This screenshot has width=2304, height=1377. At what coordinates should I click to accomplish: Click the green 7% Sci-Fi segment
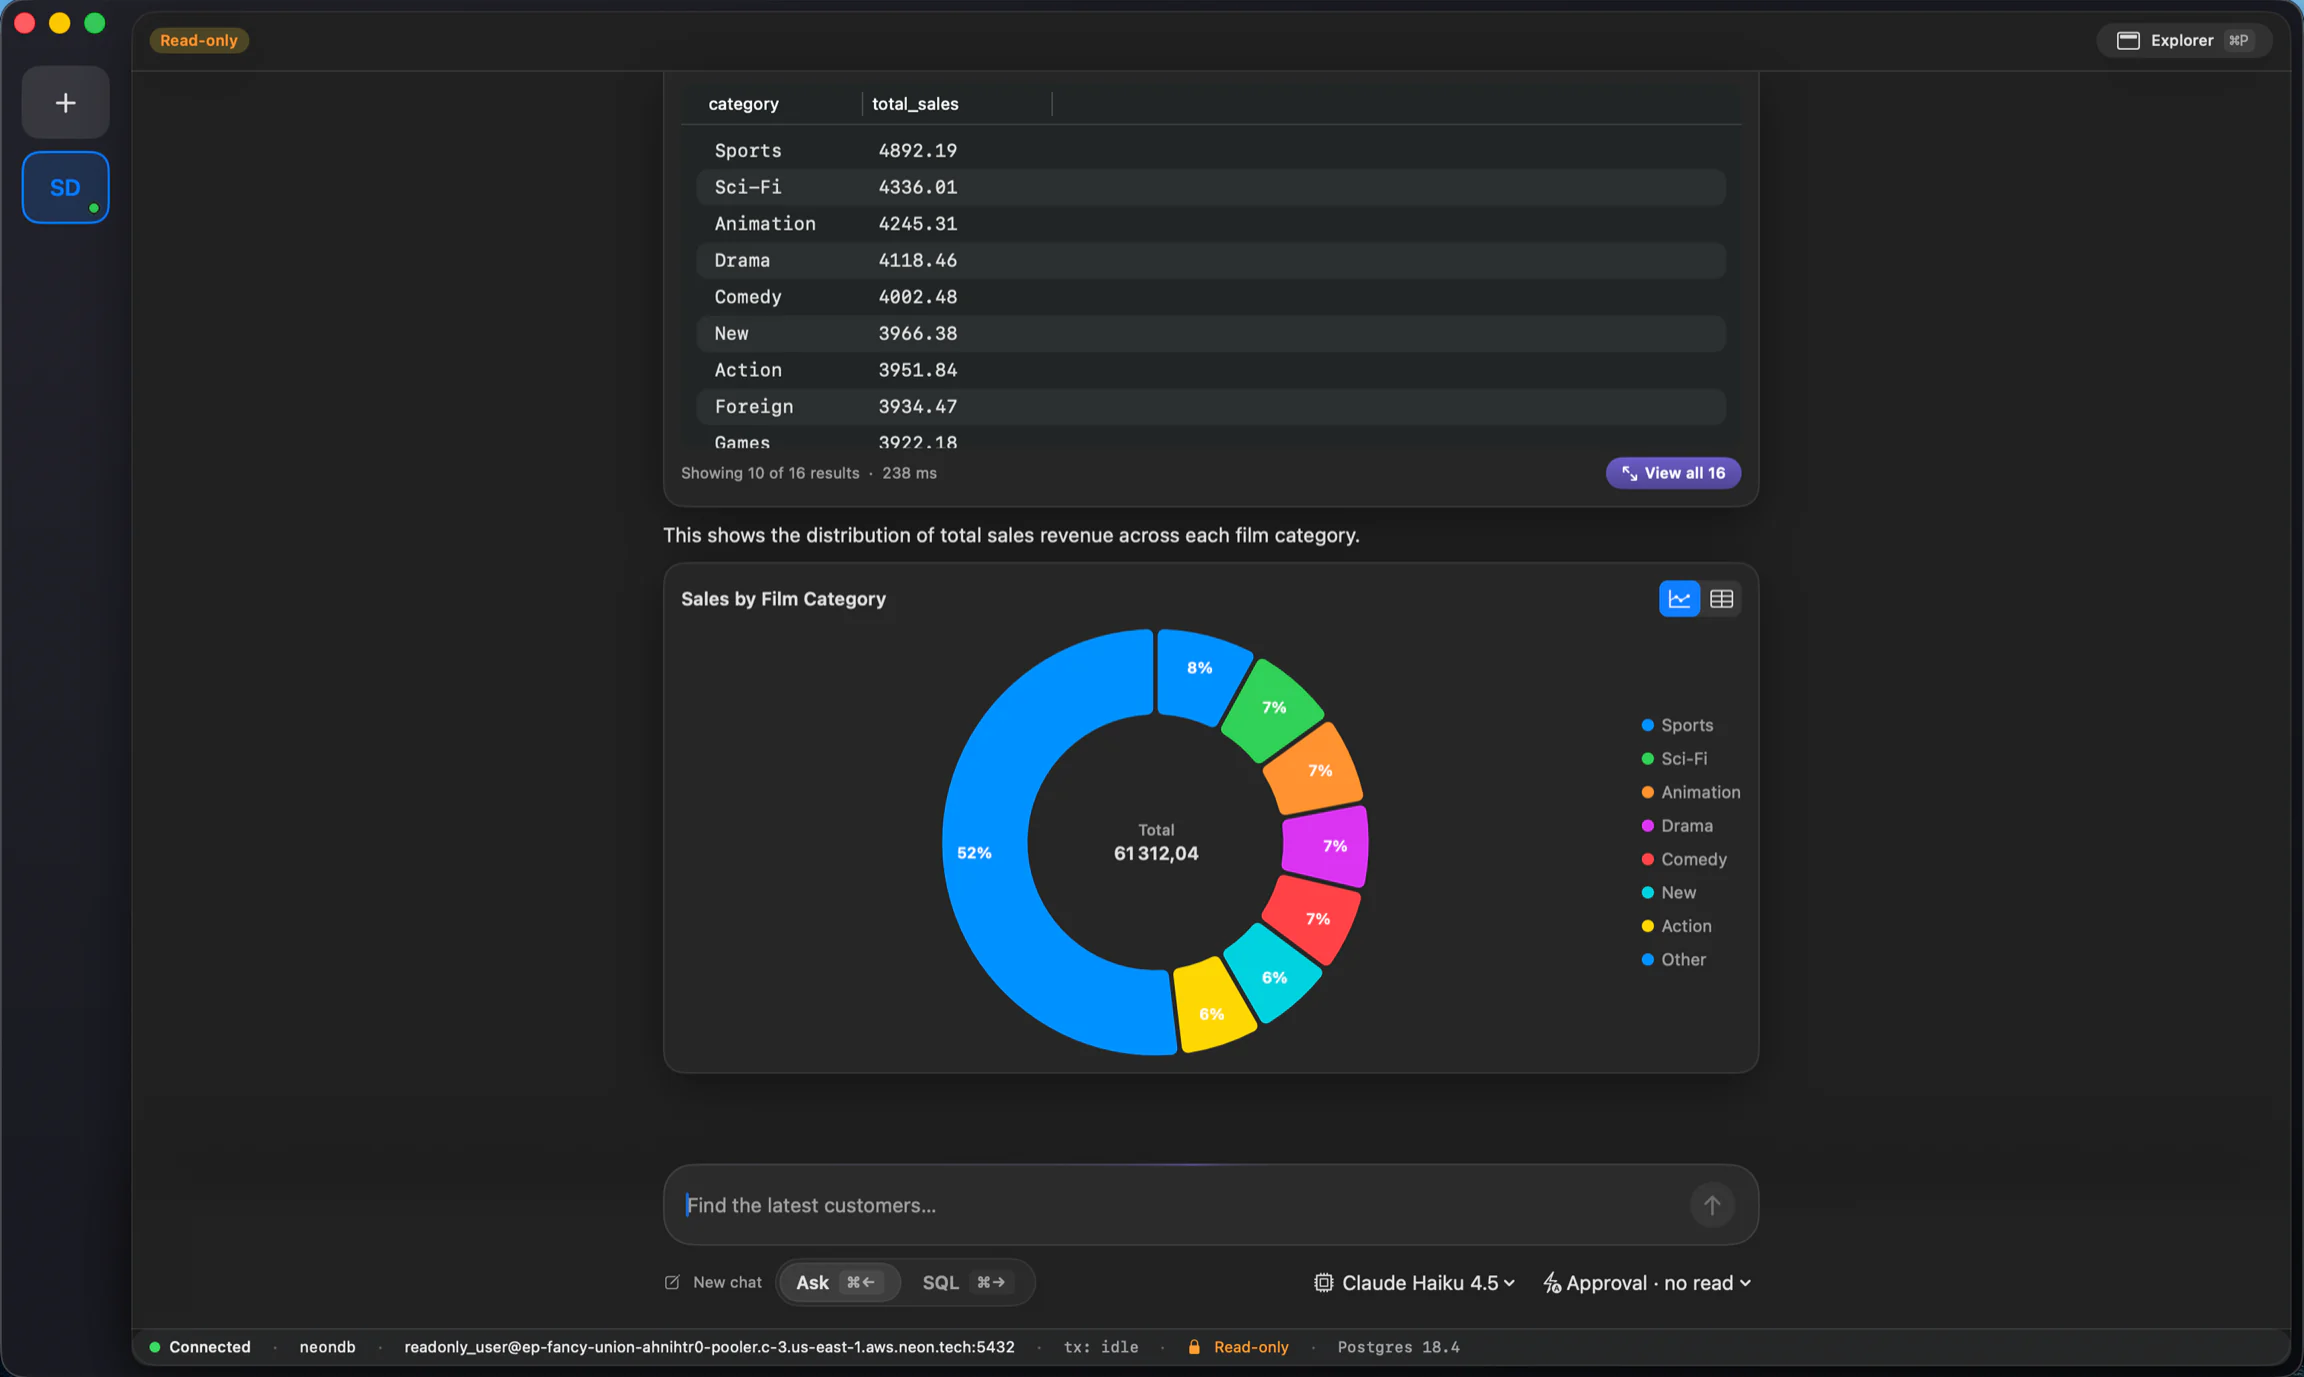click(x=1272, y=709)
